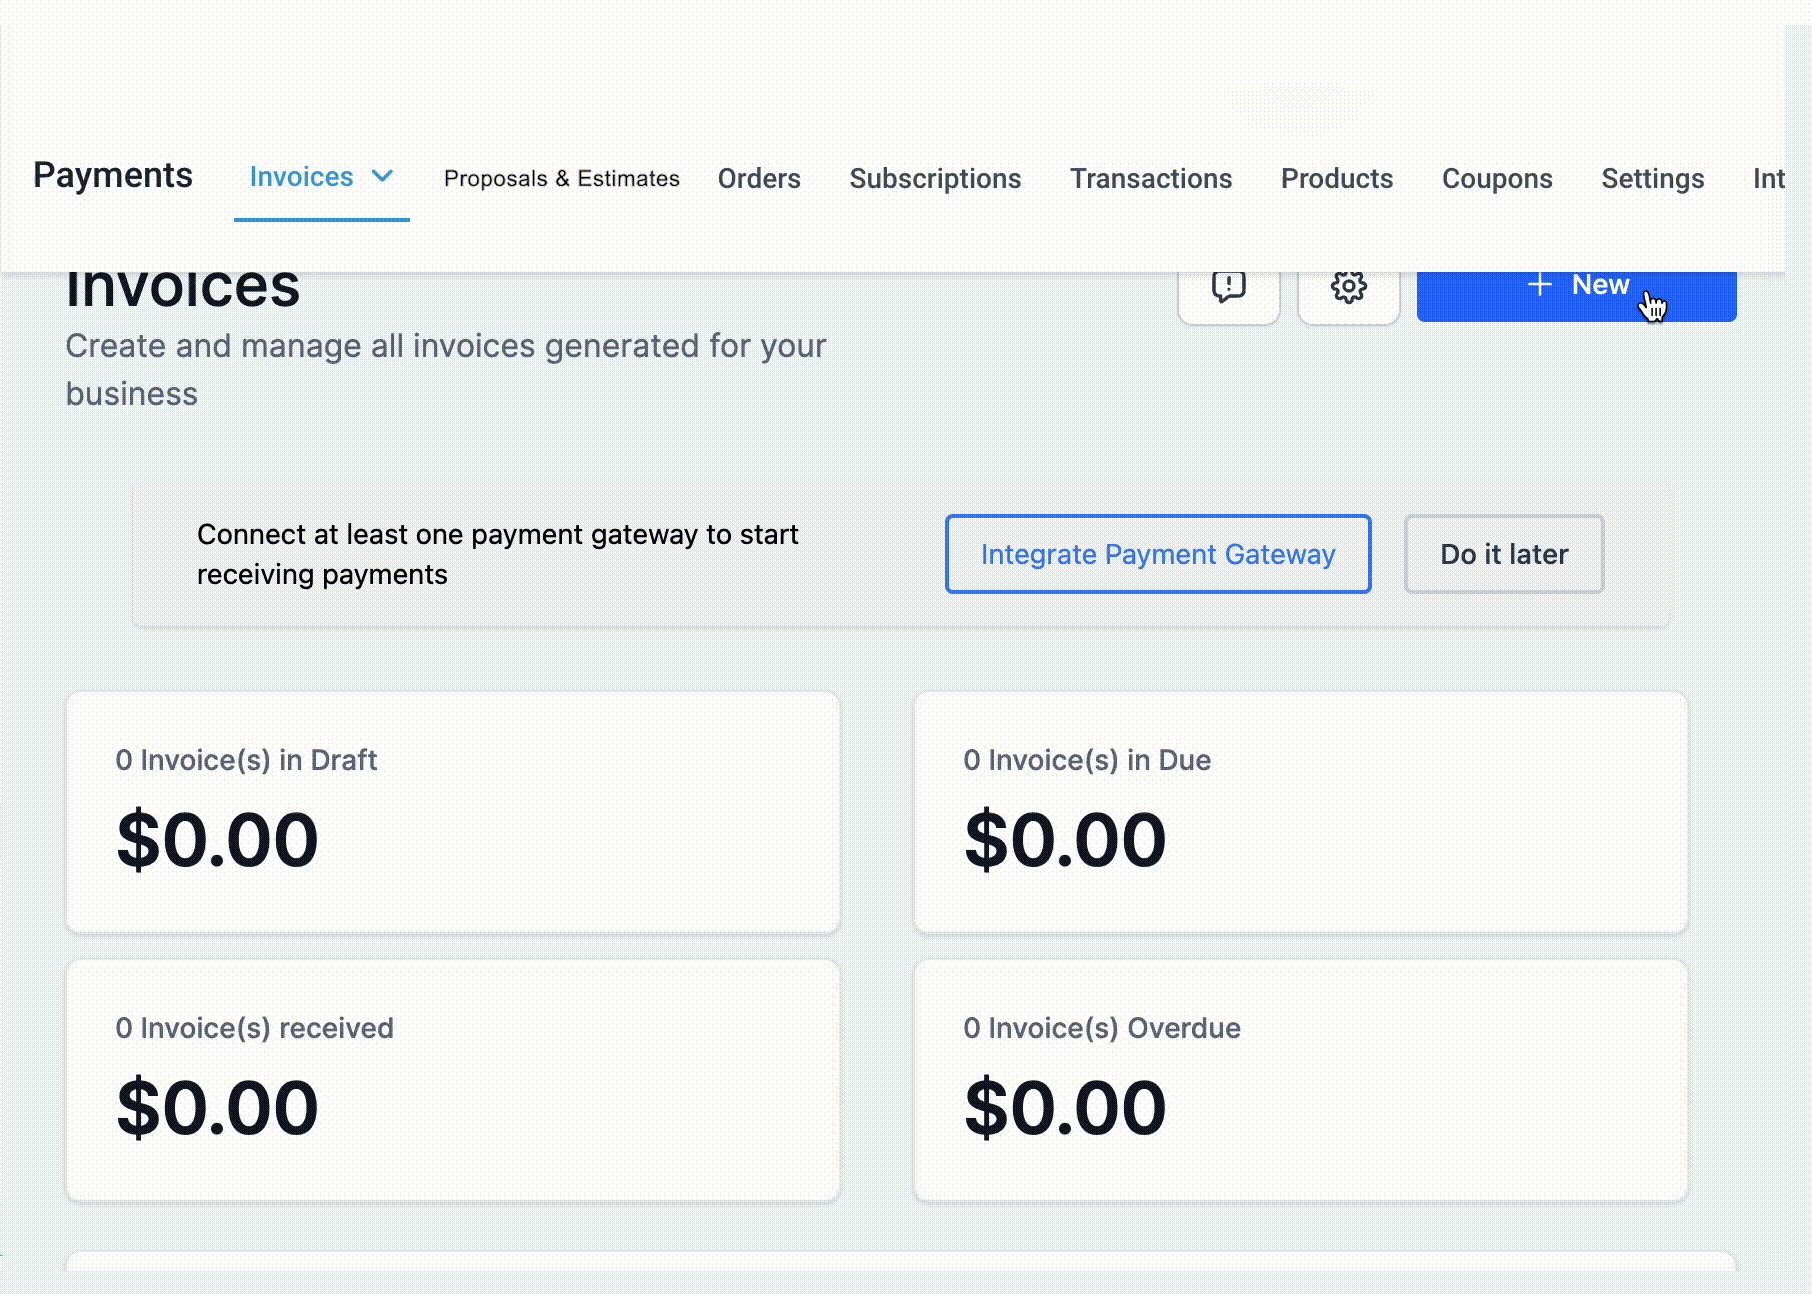Click the feedback speech bubble icon
Viewport: 1812px width, 1294px height.
tap(1228, 288)
